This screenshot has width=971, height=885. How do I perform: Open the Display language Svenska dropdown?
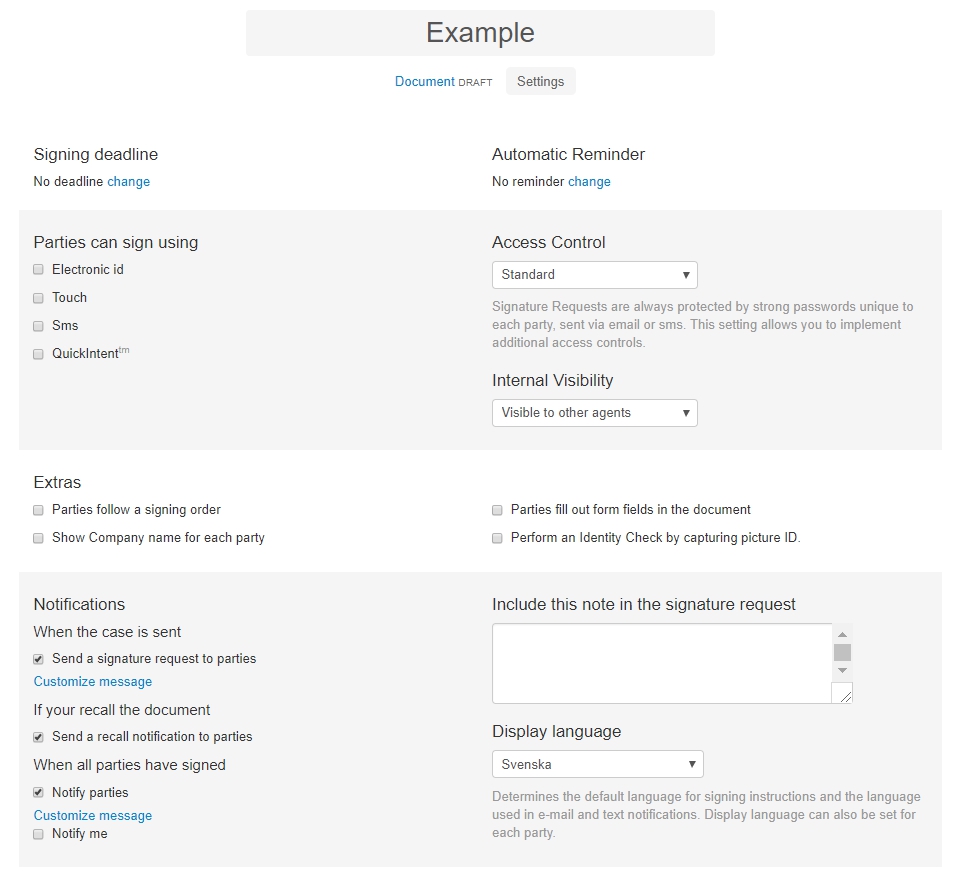pos(598,764)
